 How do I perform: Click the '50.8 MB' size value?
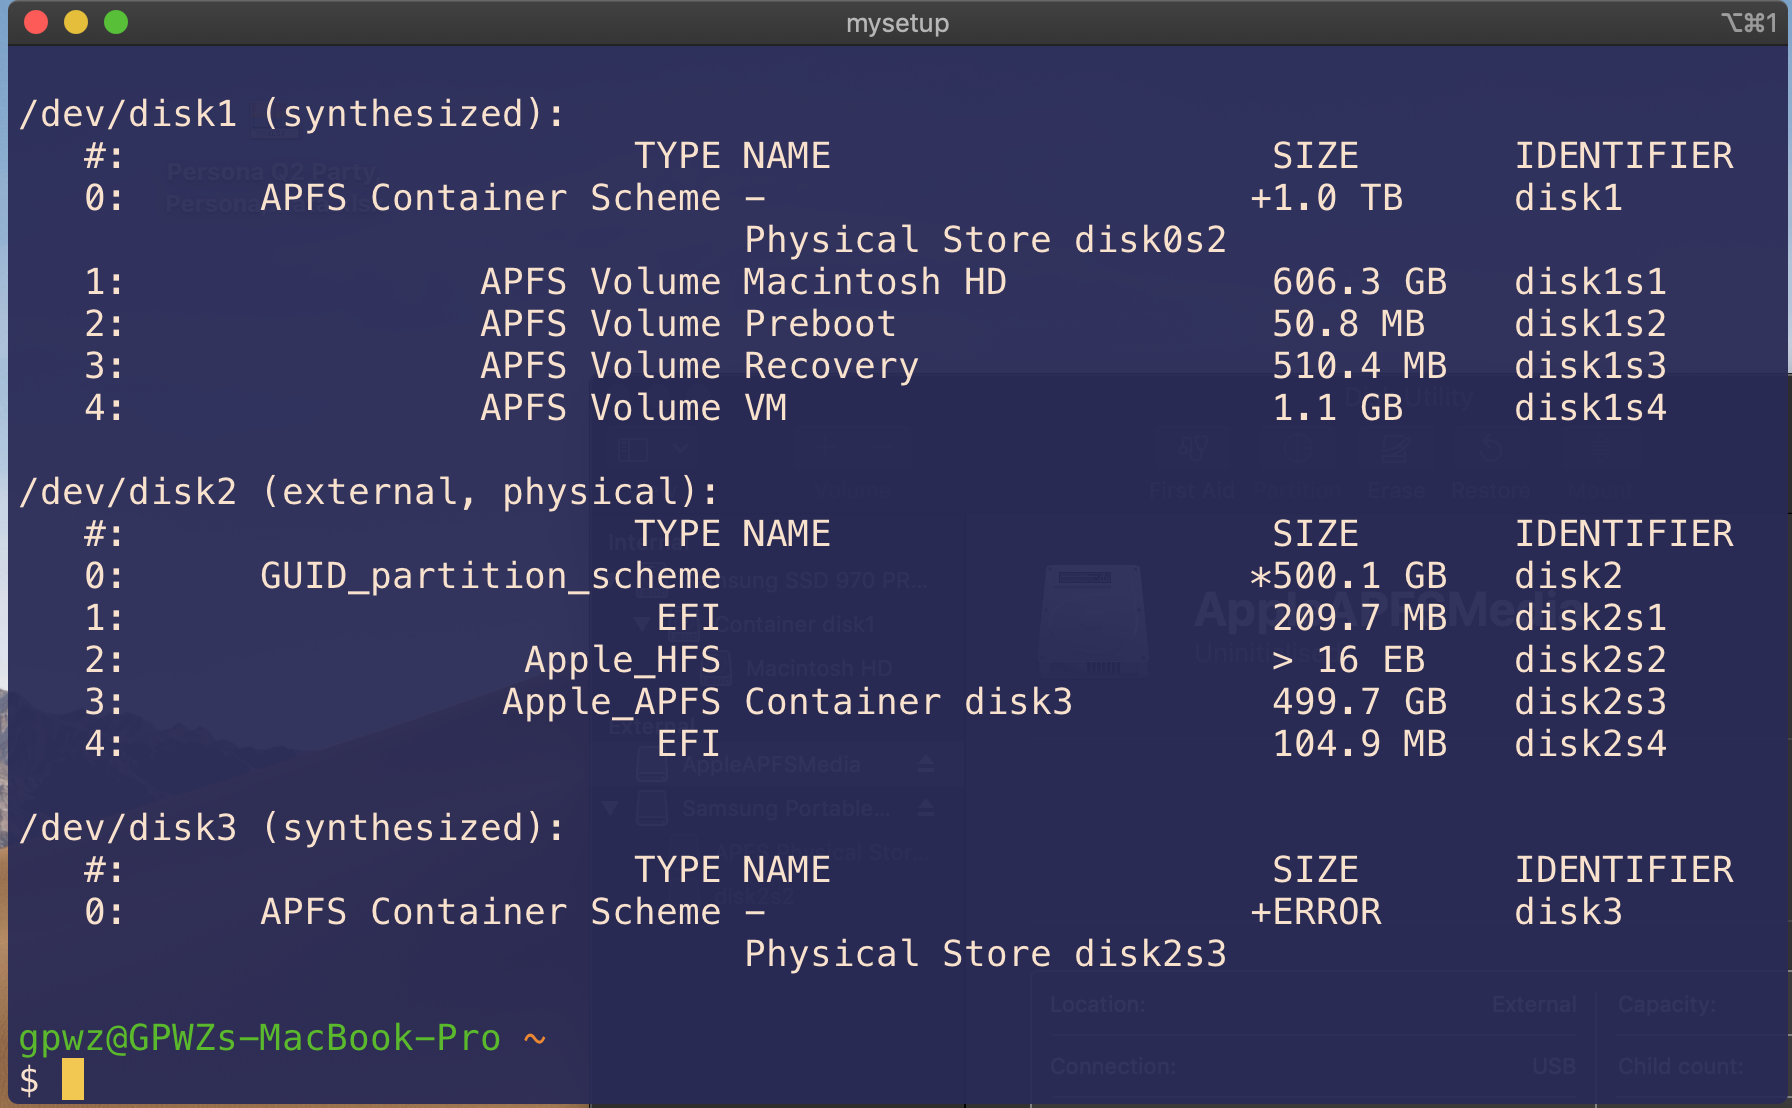coord(1349,324)
